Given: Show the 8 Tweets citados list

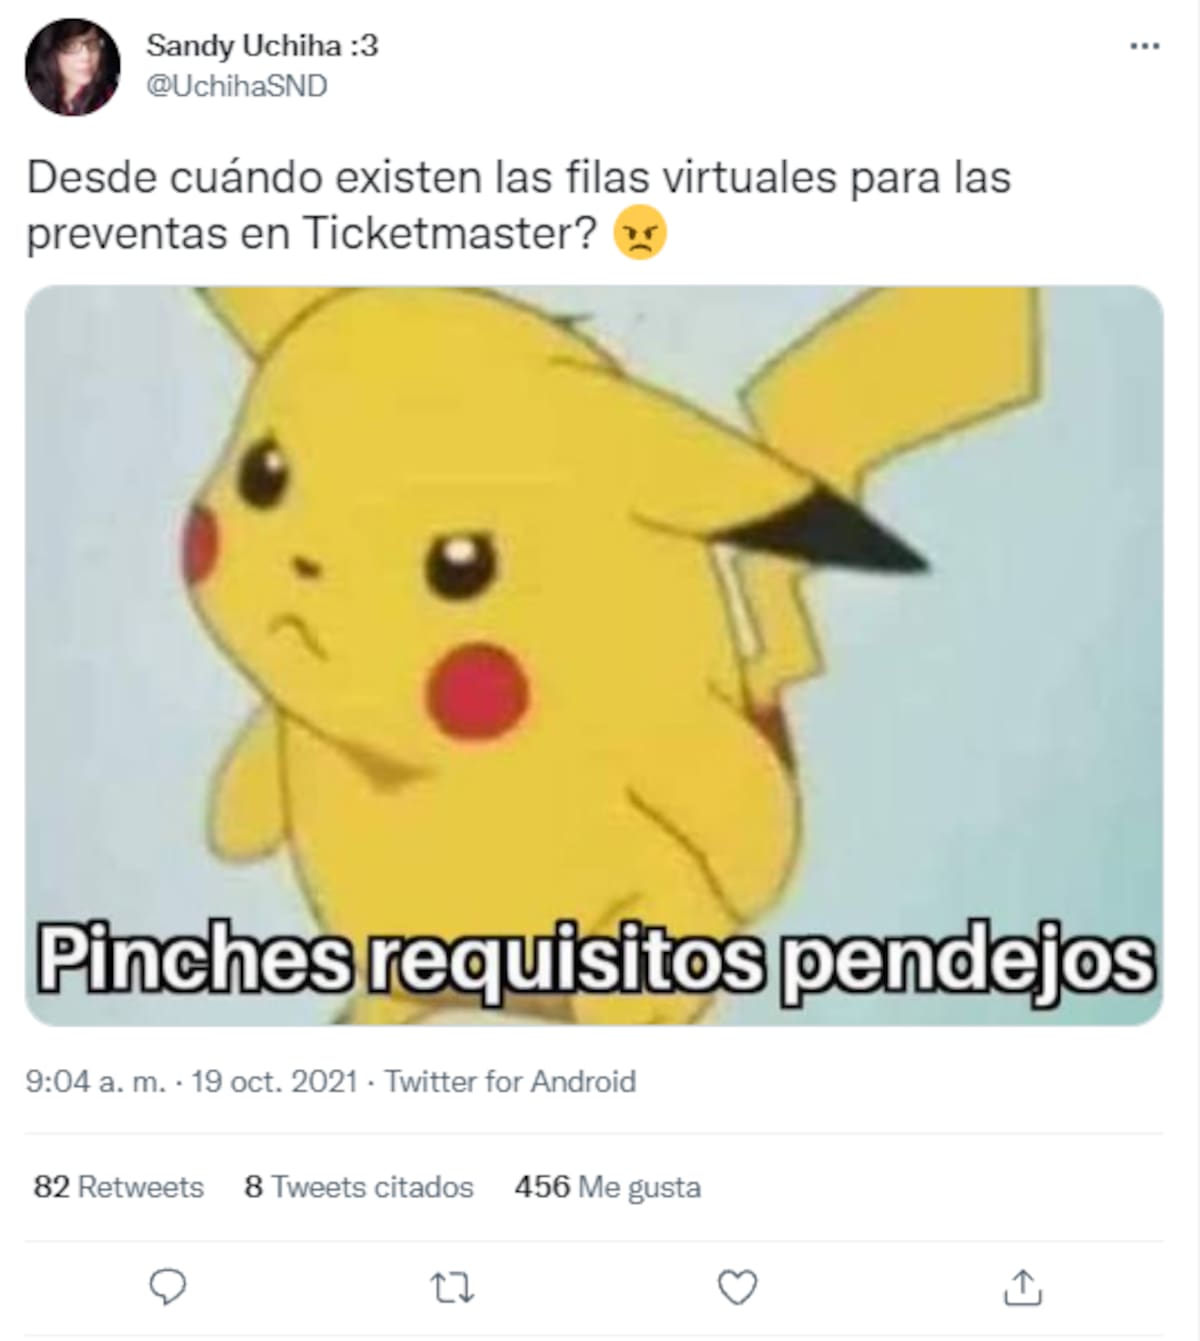Looking at the screenshot, I should point(359,1187).
